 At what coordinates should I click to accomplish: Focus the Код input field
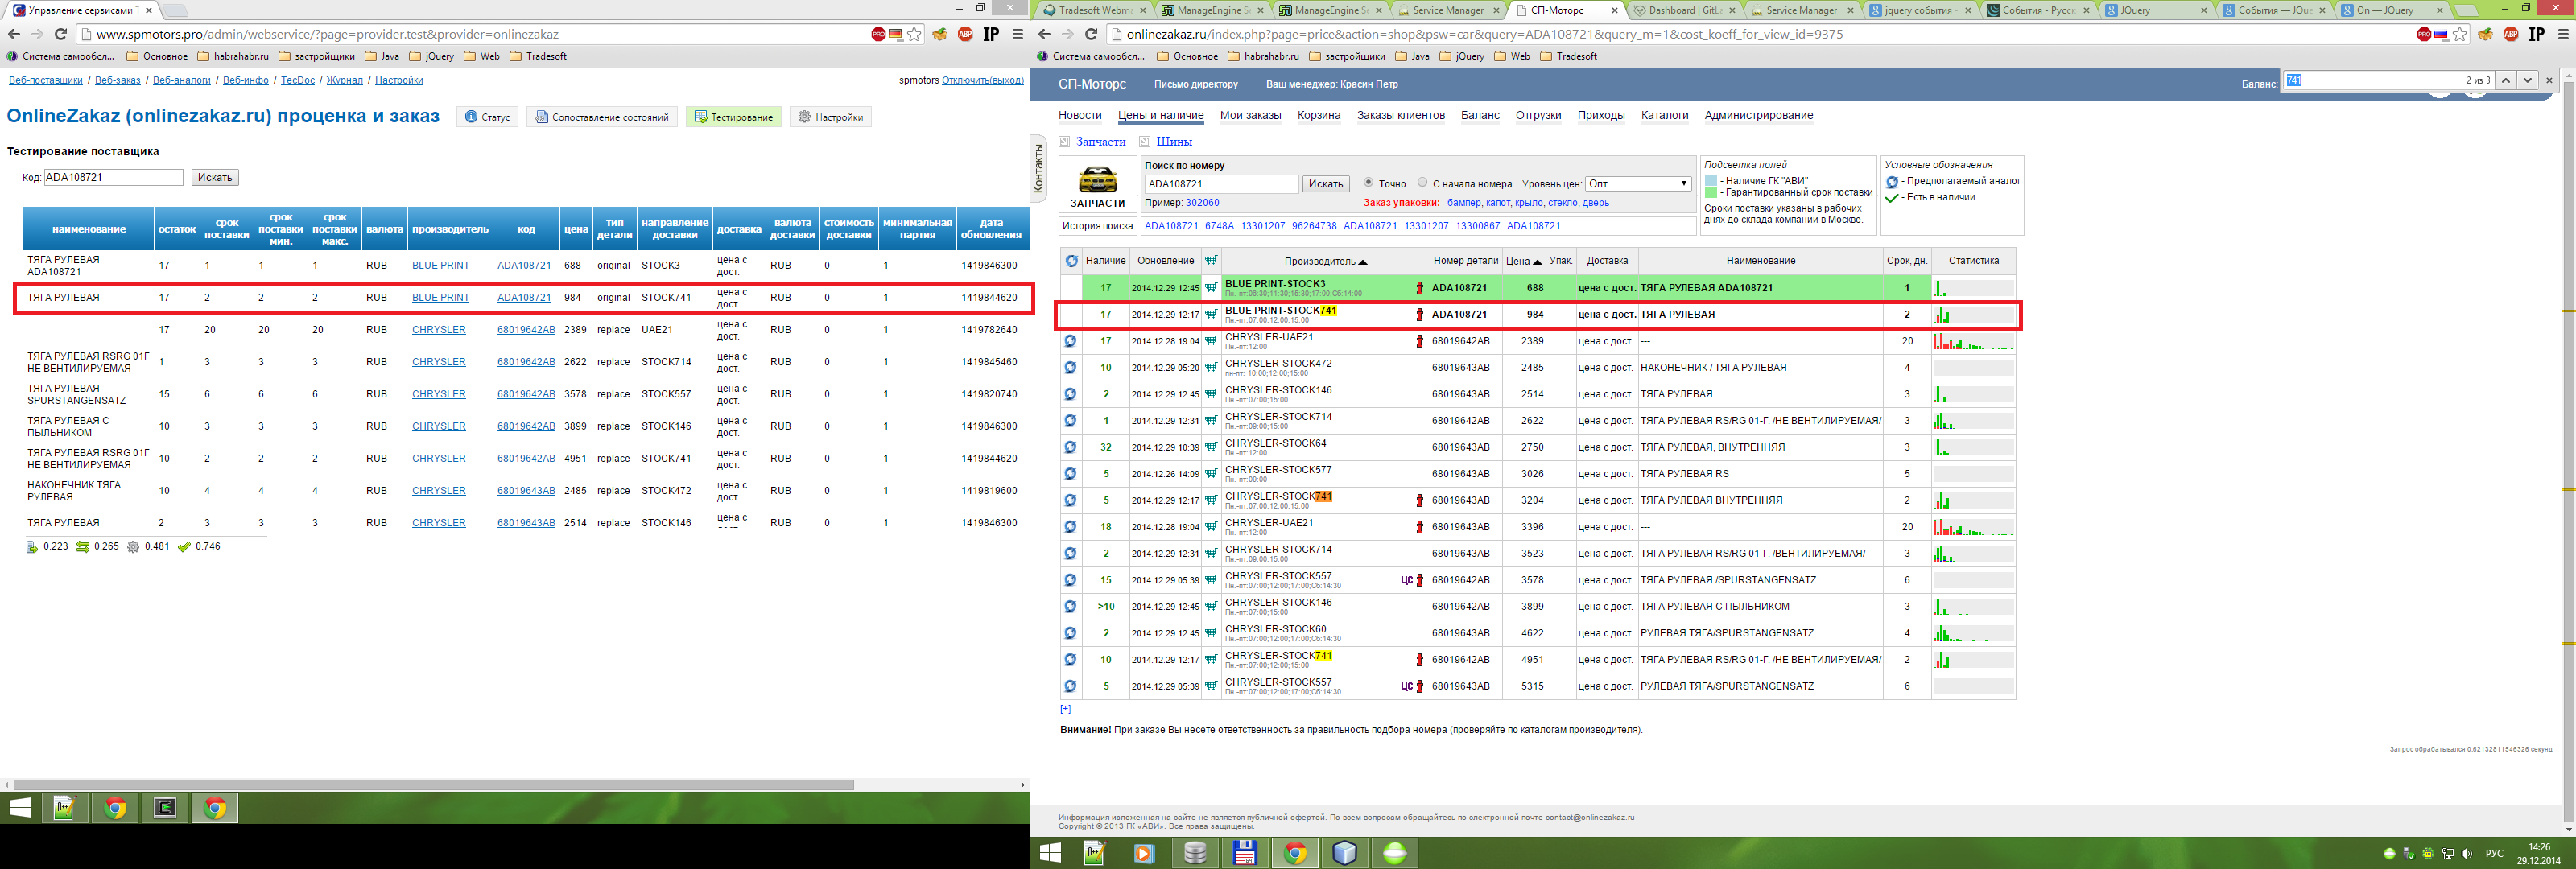[114, 177]
